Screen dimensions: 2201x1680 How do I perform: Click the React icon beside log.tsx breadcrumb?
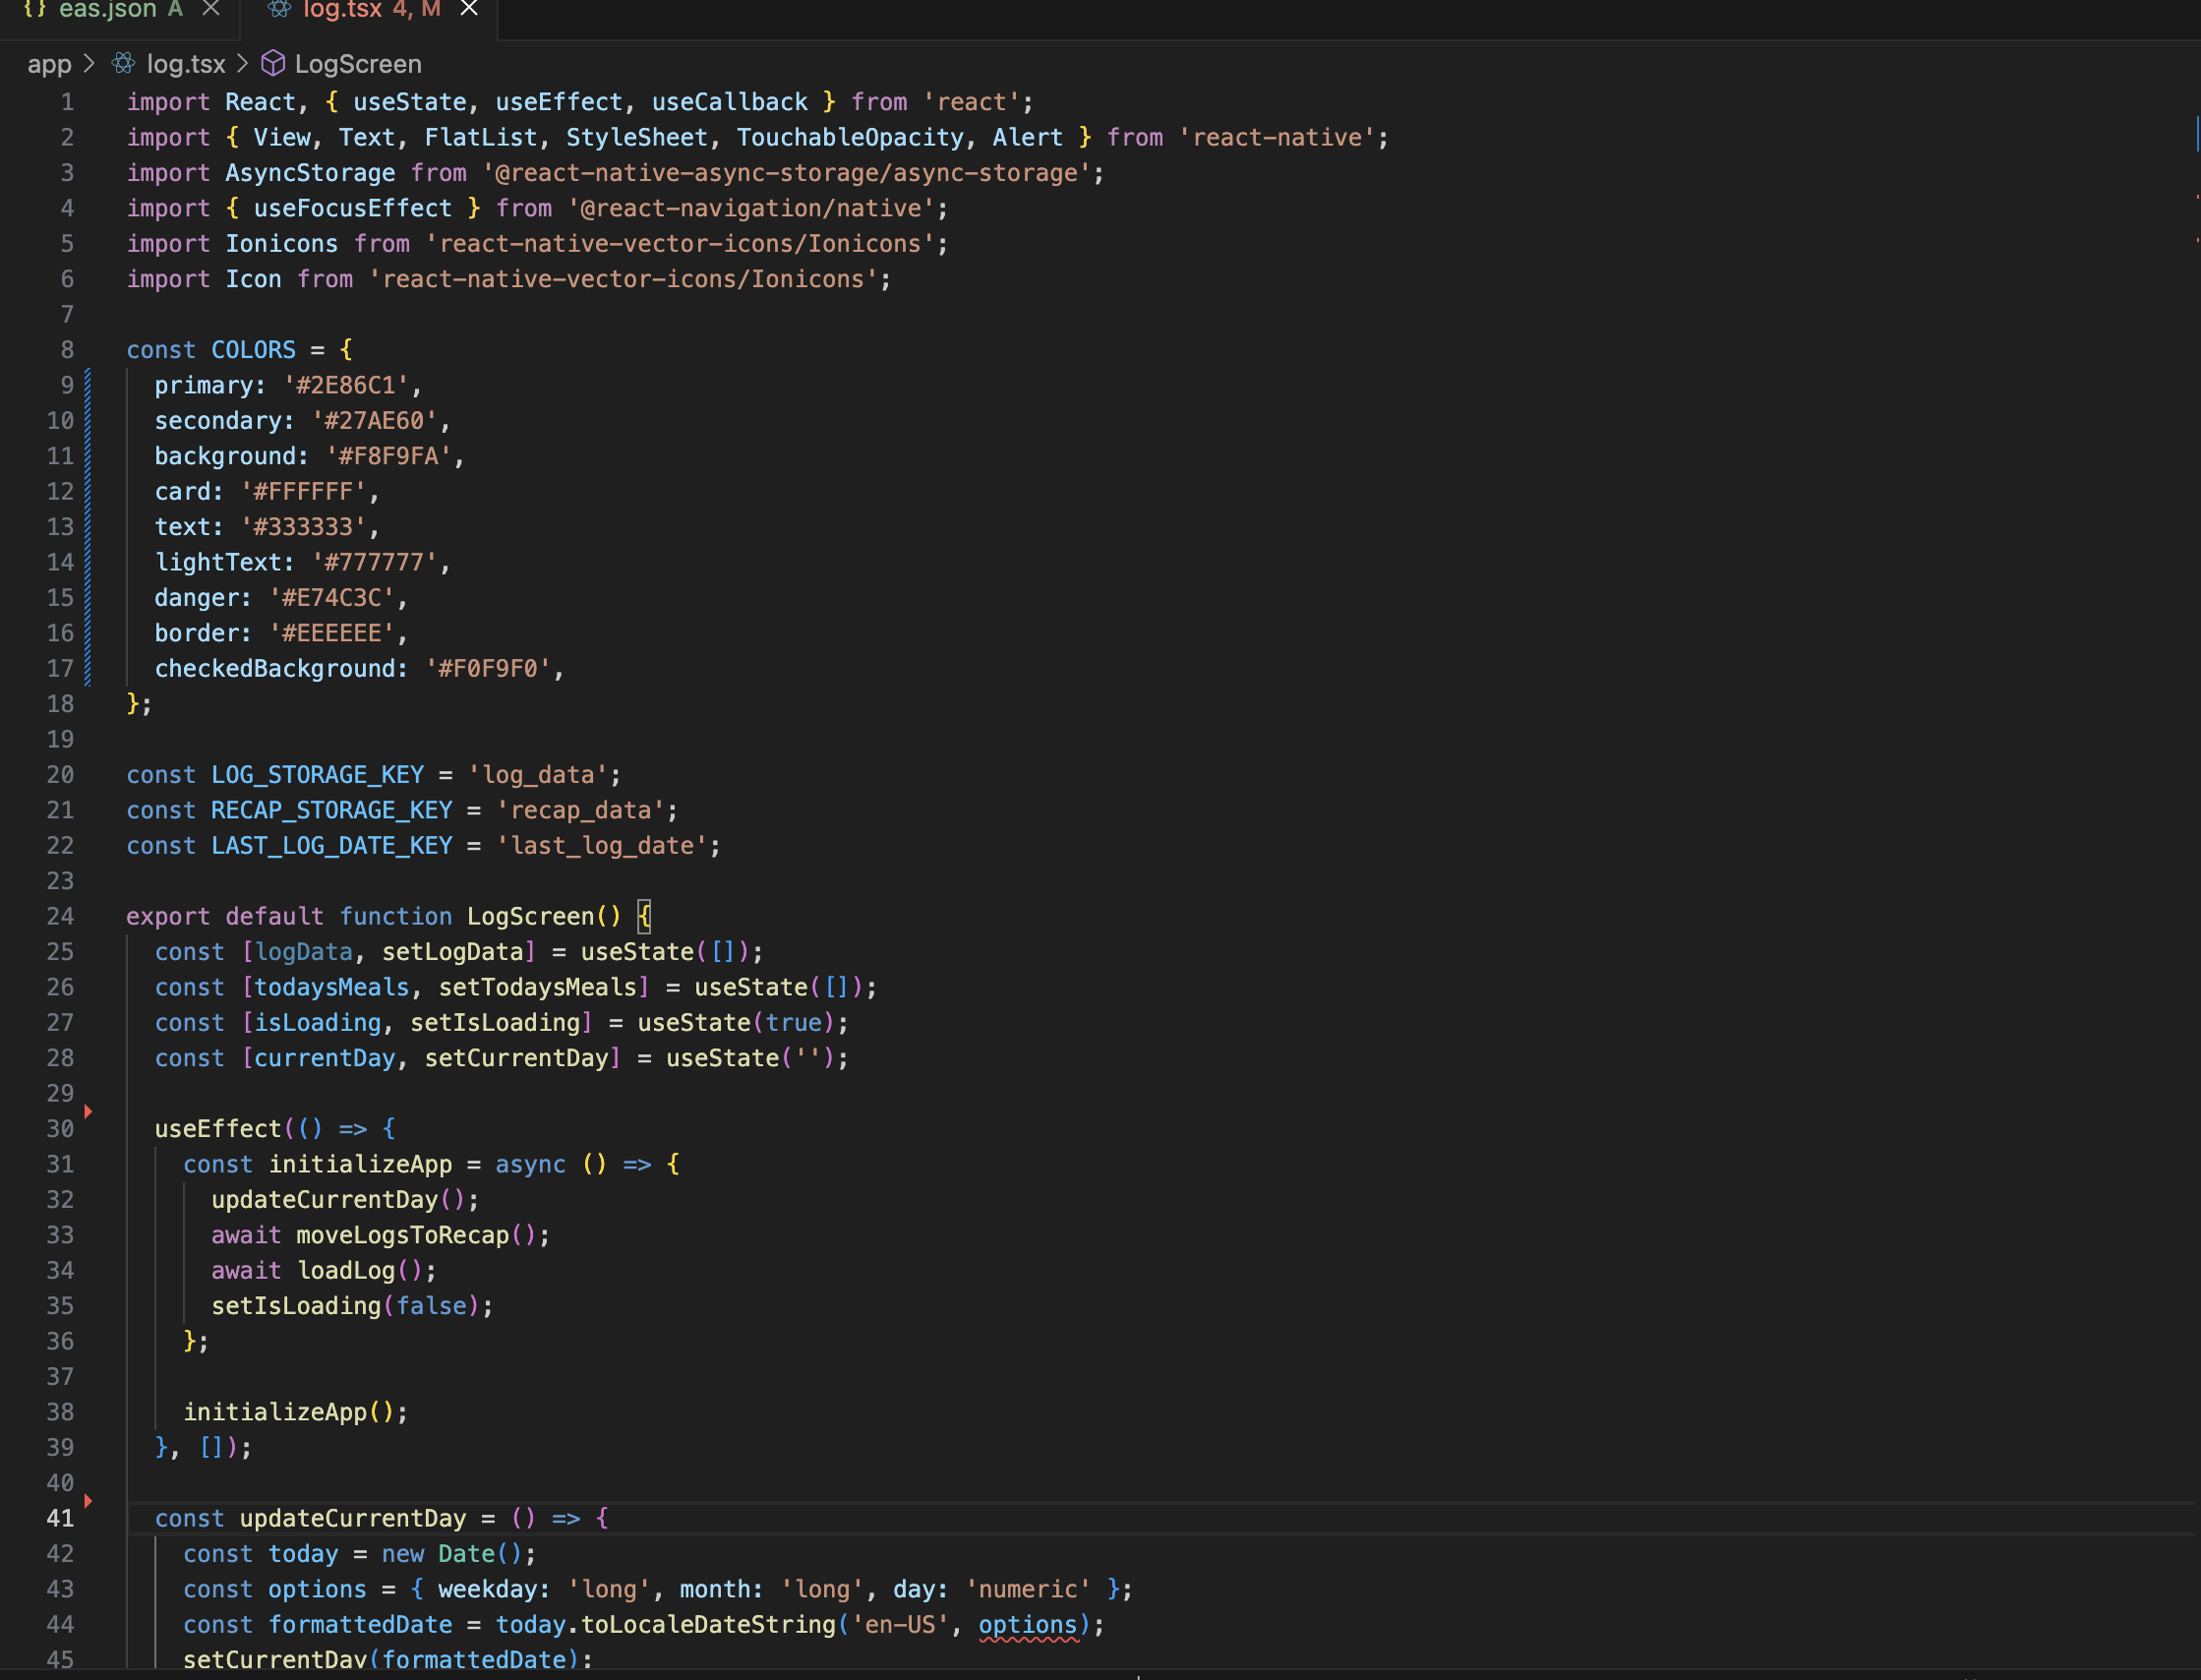tap(124, 64)
